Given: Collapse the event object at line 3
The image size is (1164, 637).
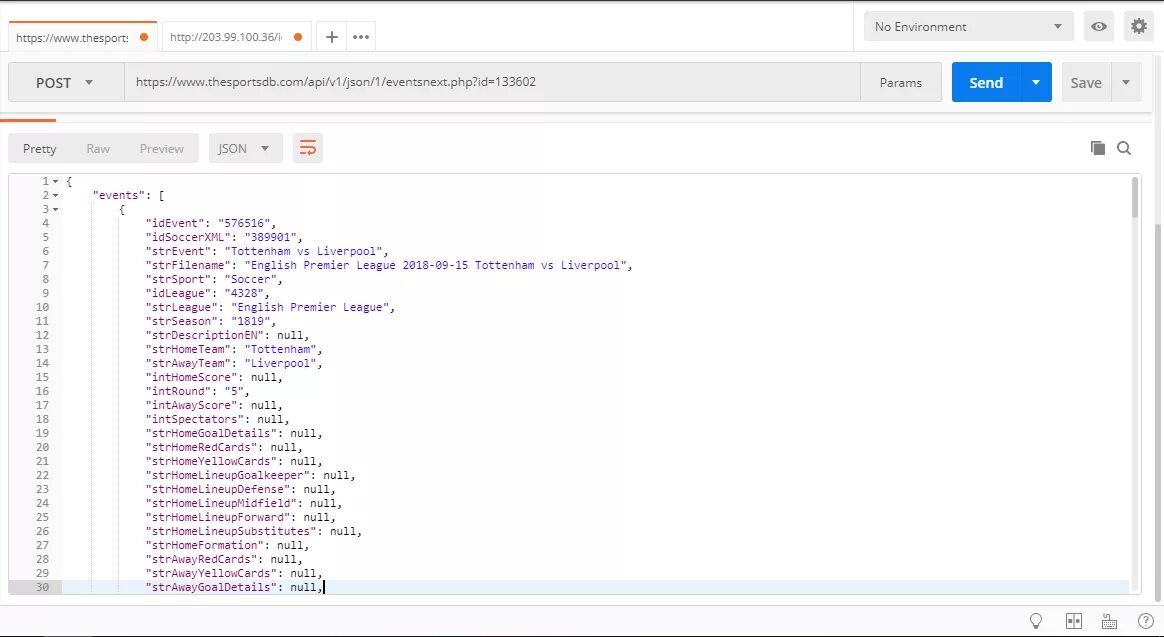Looking at the screenshot, I should click(55, 209).
